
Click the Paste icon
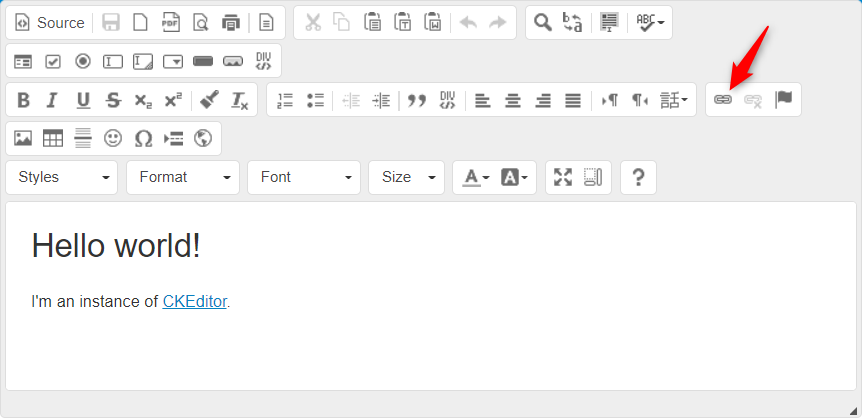point(373,23)
